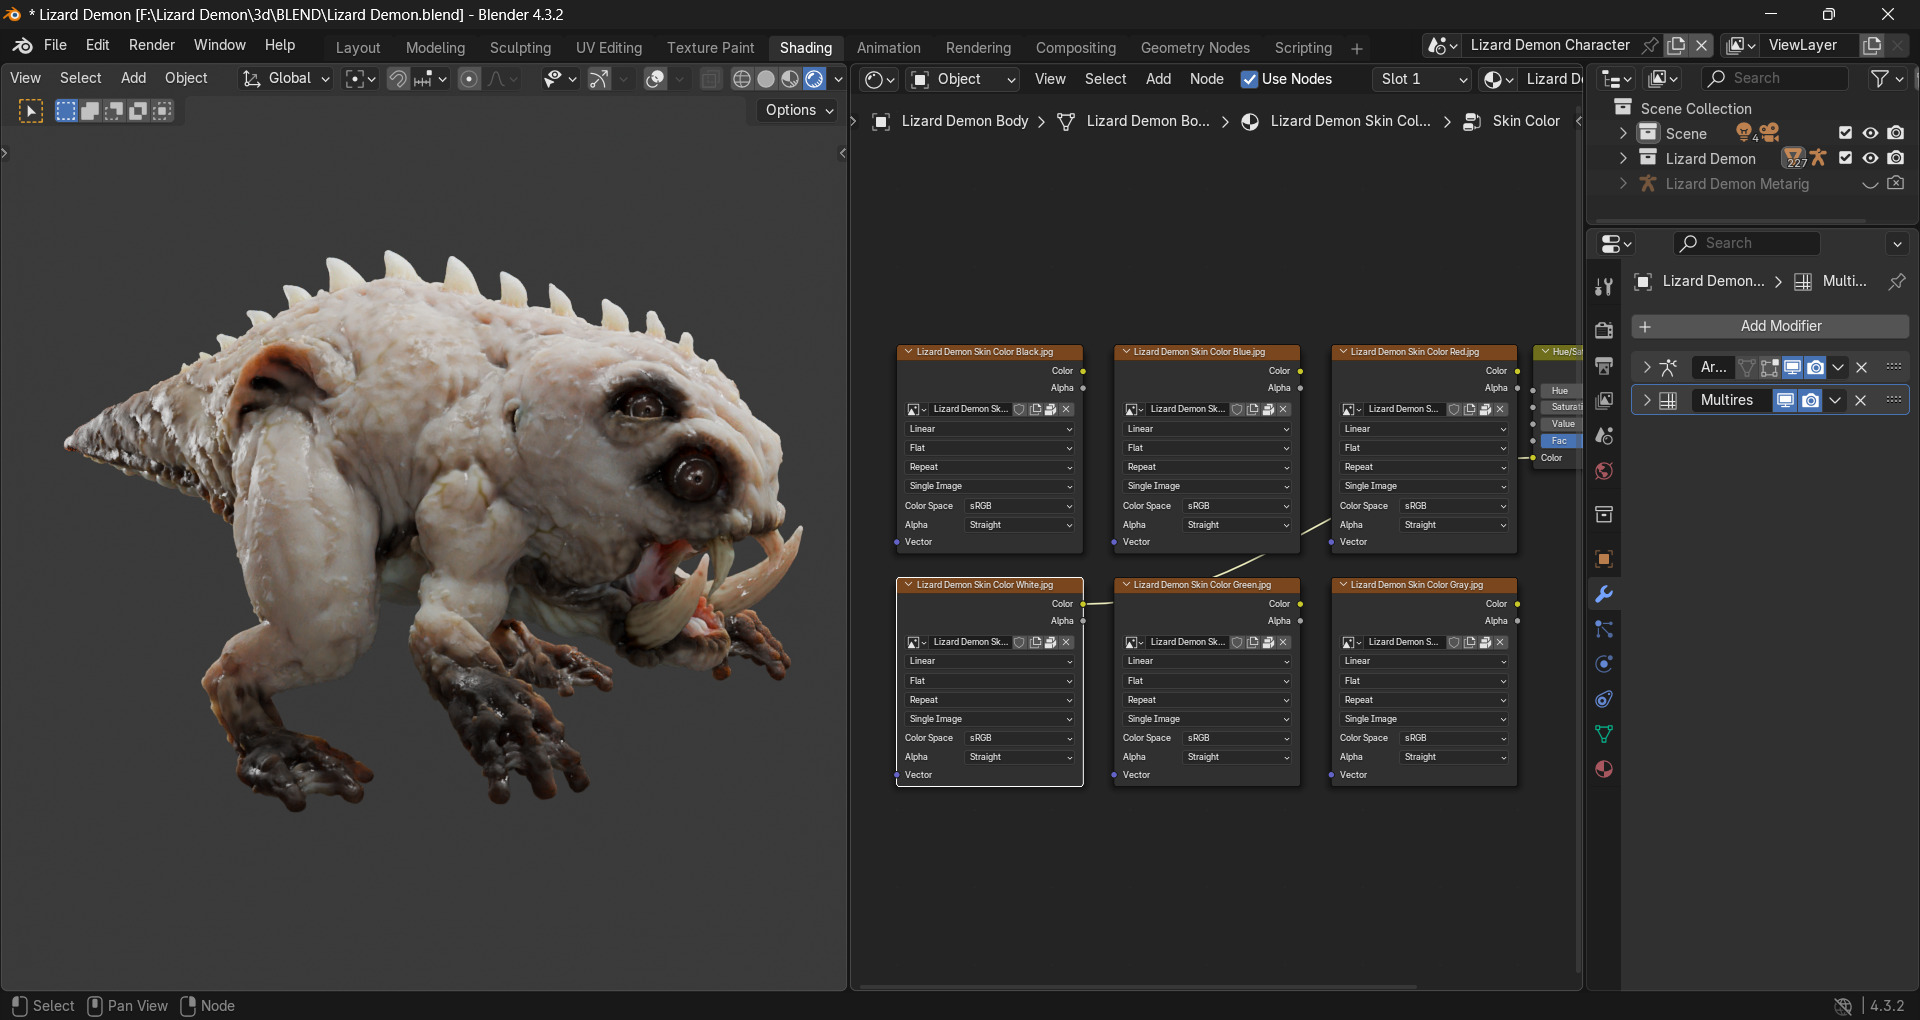Image resolution: width=1920 pixels, height=1020 pixels.
Task: Open the viewport Options dropdown
Action: pyautogui.click(x=798, y=110)
